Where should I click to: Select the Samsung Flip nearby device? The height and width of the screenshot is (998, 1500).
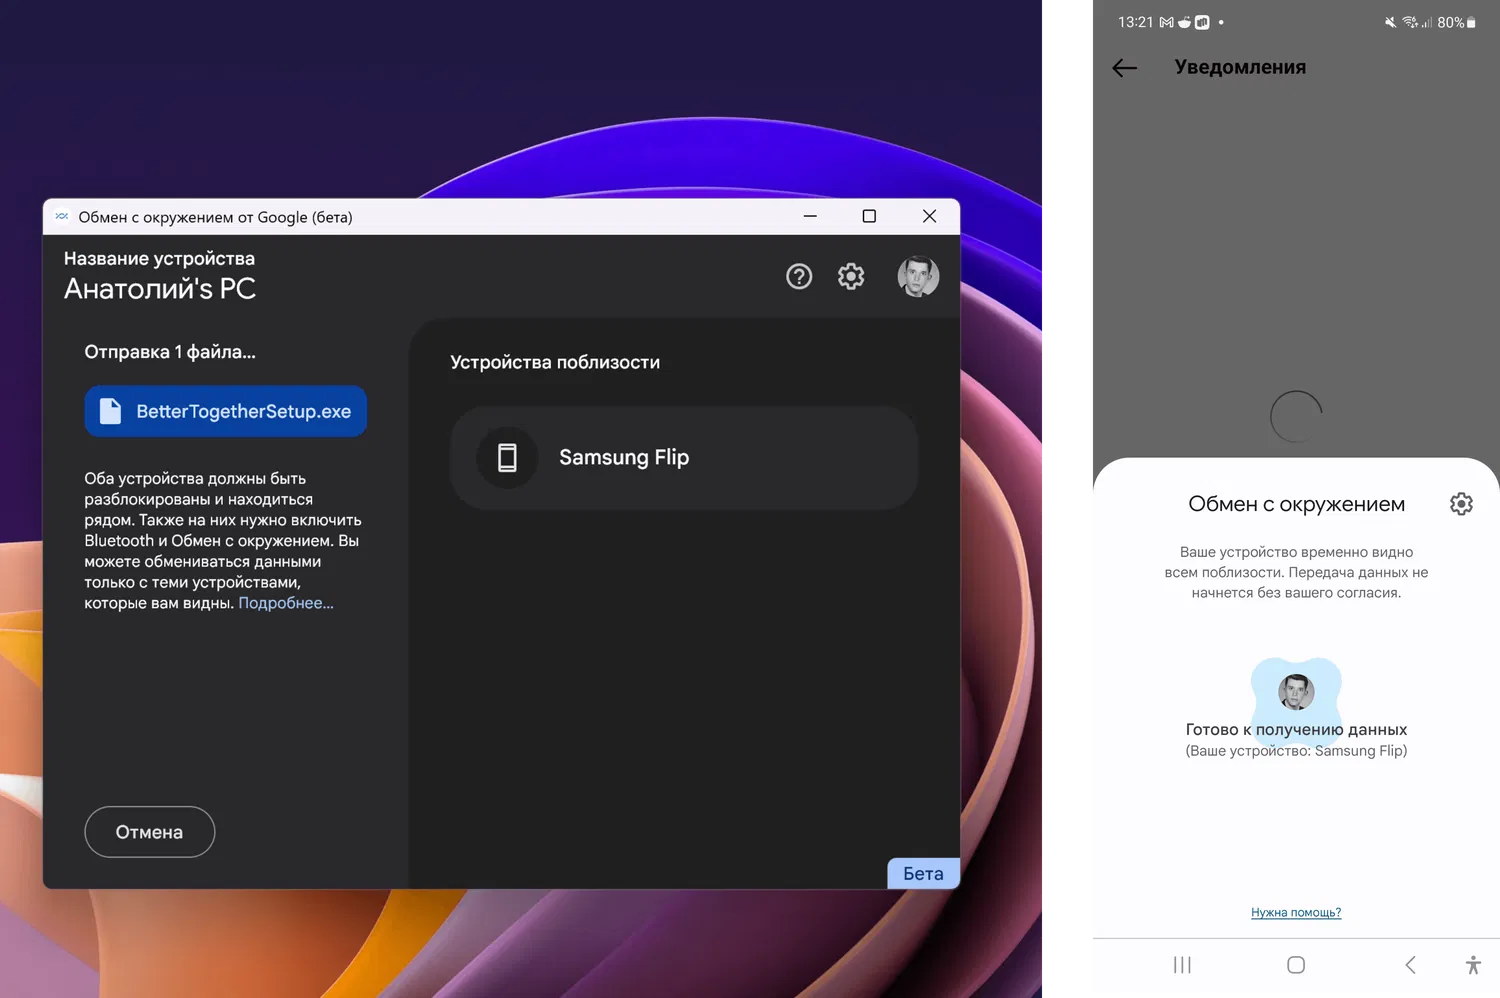click(684, 458)
